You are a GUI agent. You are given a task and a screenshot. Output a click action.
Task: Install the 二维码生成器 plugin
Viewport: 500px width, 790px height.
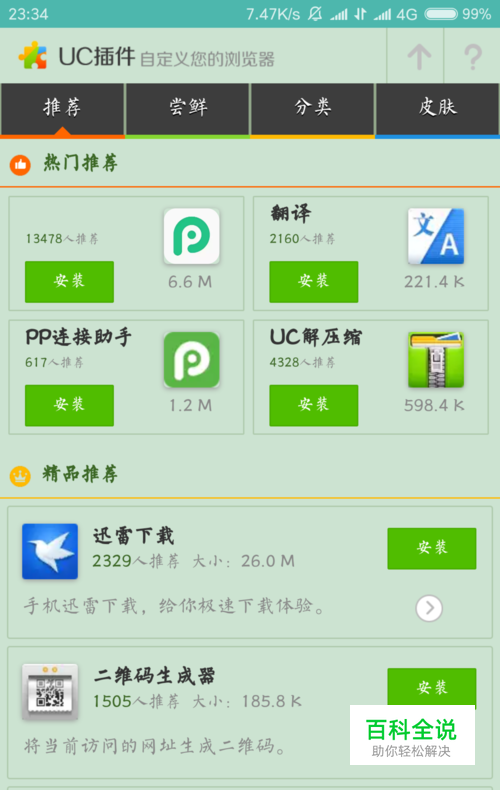pos(432,687)
